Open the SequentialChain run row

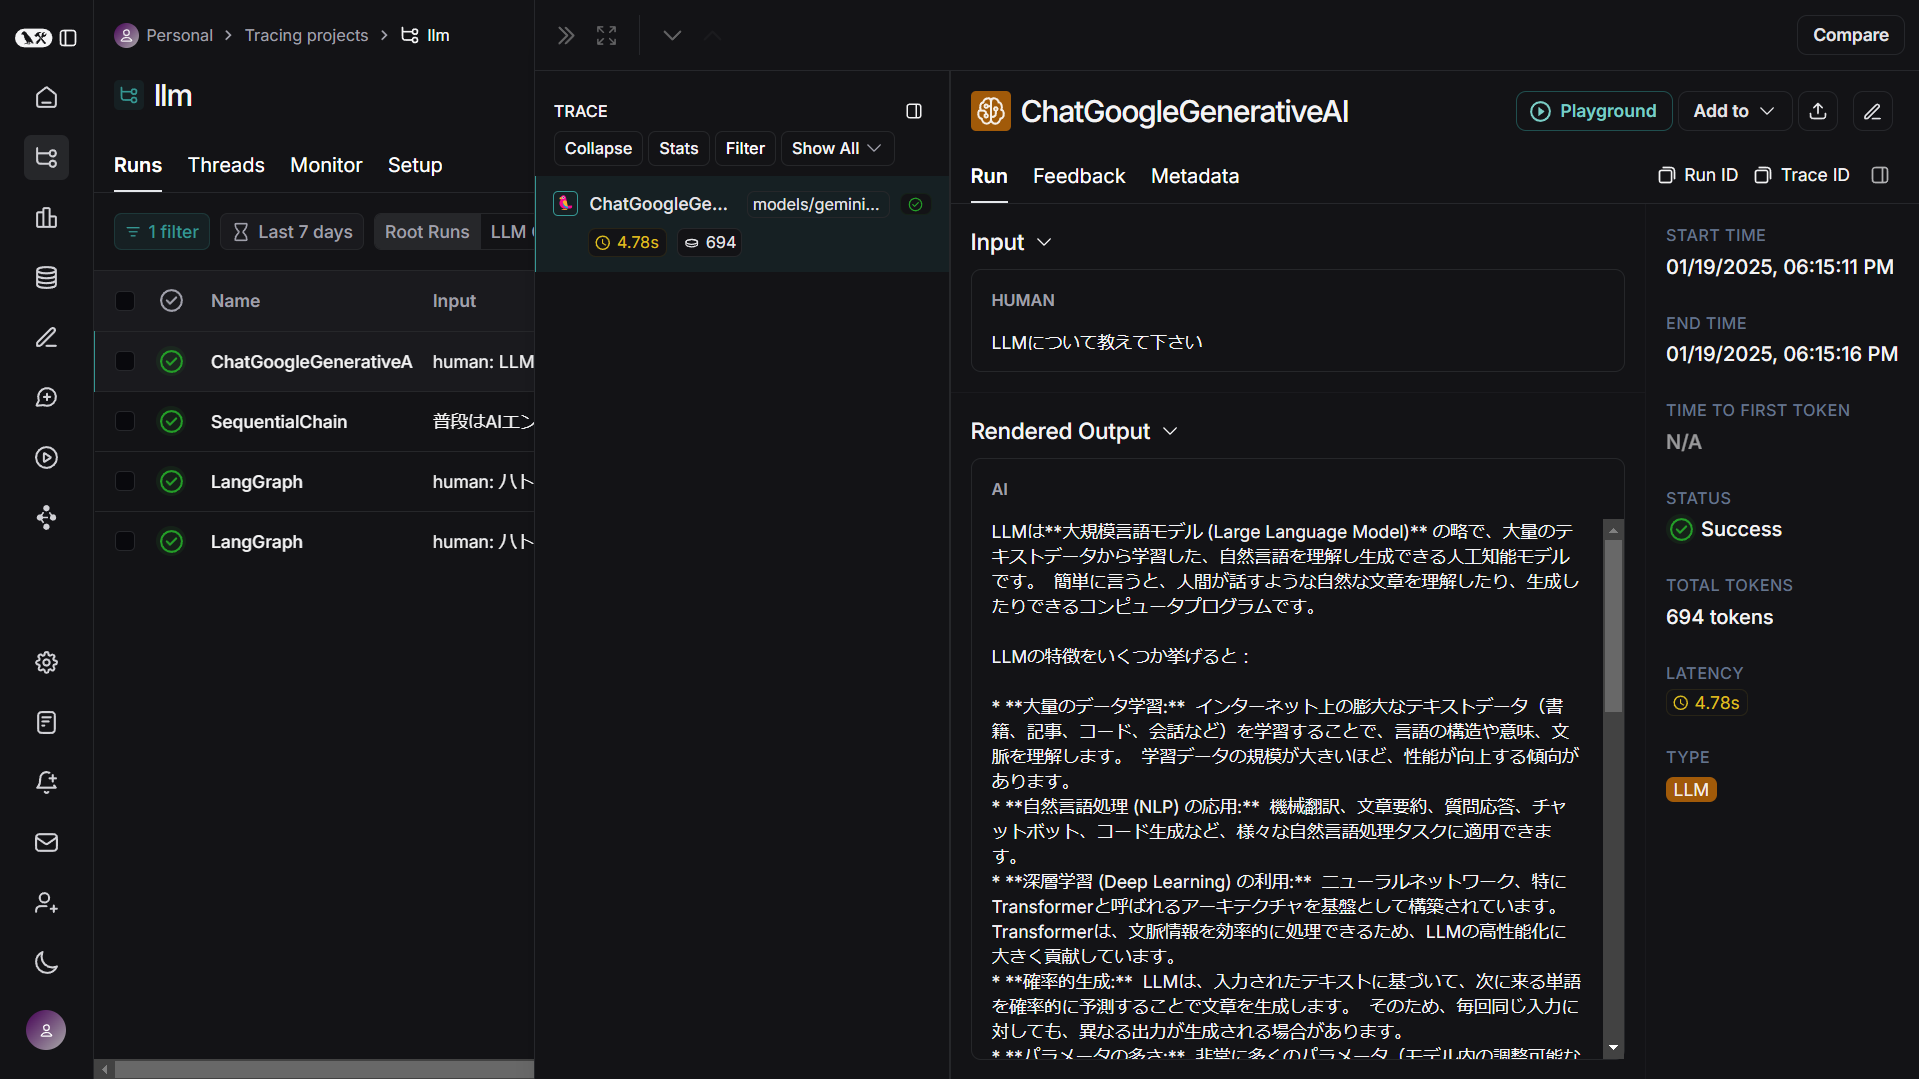(315, 421)
